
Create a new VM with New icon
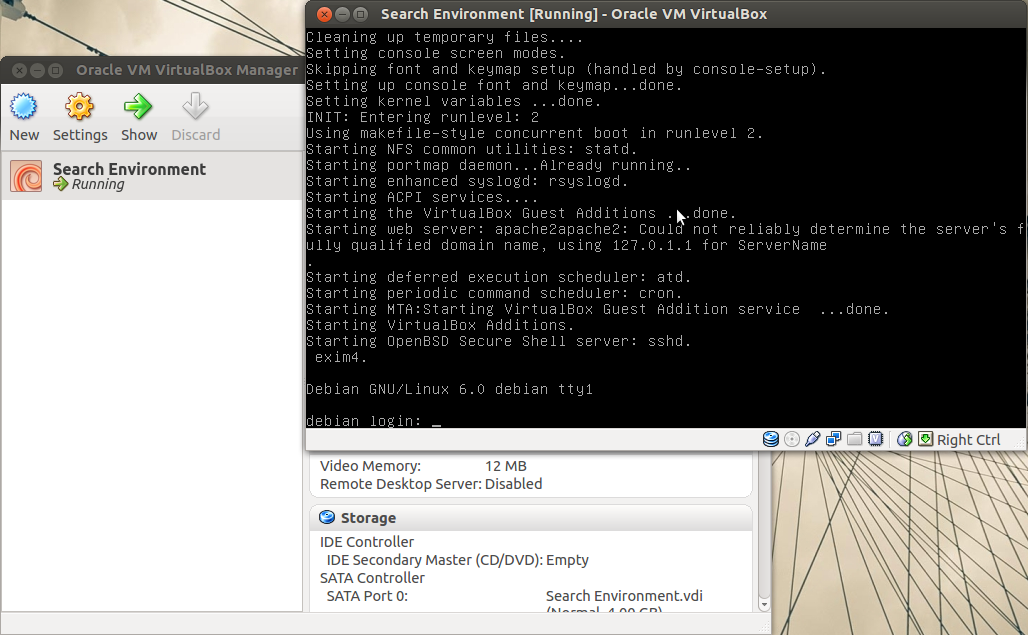24,107
